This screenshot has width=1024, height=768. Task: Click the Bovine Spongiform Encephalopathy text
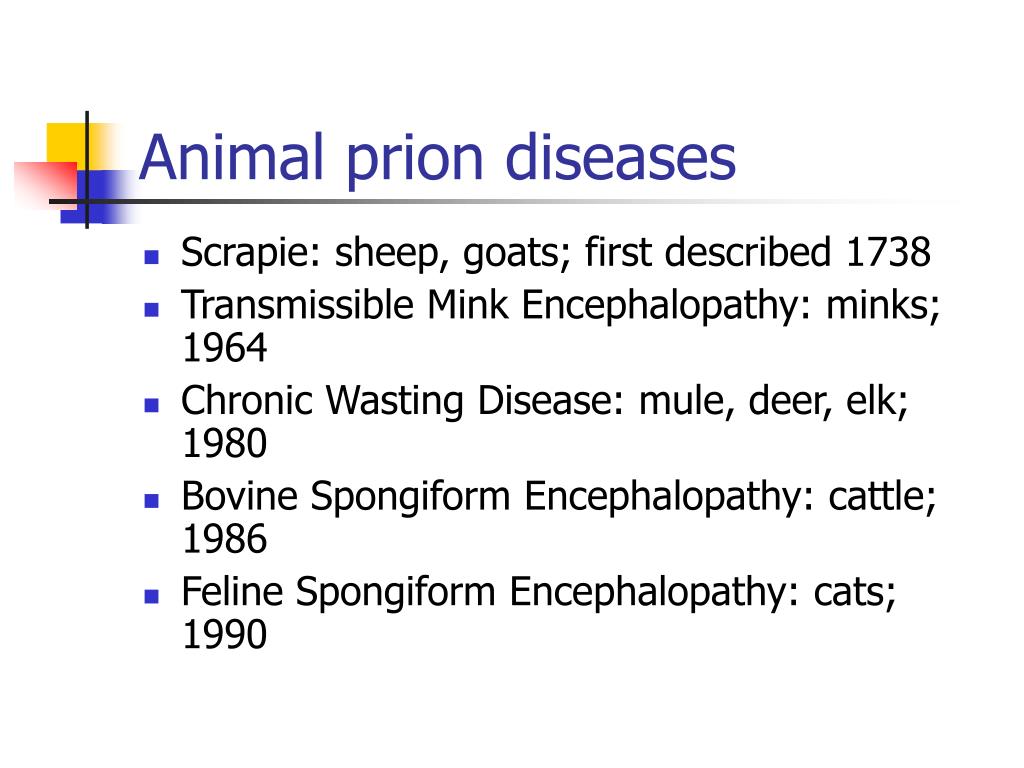[x=492, y=496]
